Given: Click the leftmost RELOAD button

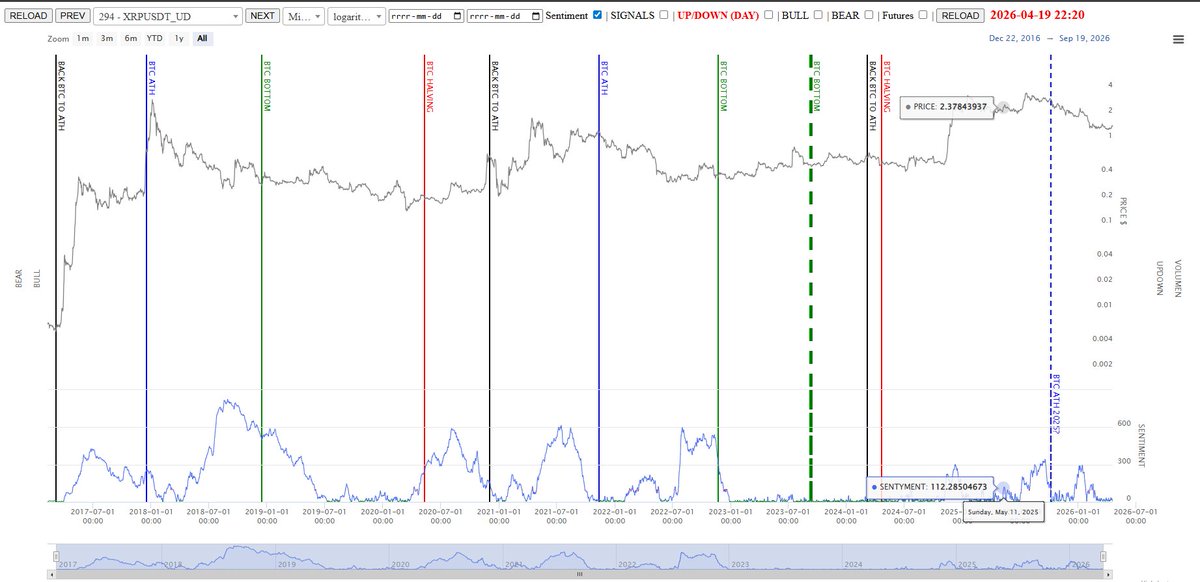Looking at the screenshot, I should point(27,16).
